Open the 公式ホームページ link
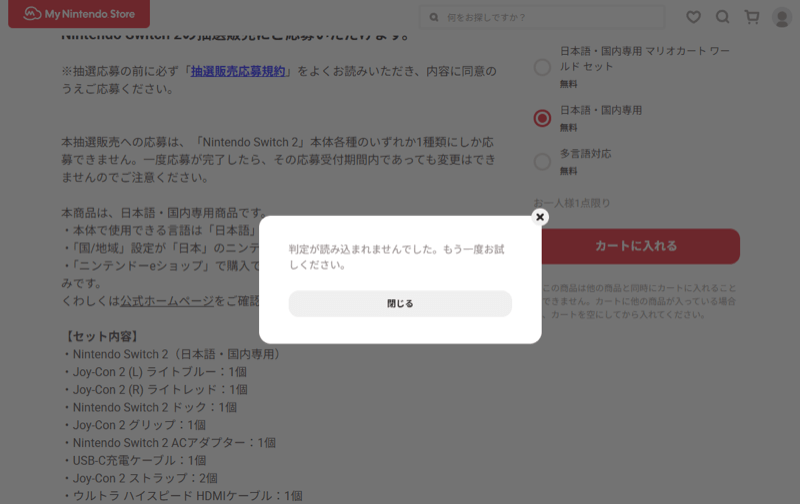The image size is (800, 504). coord(167,301)
